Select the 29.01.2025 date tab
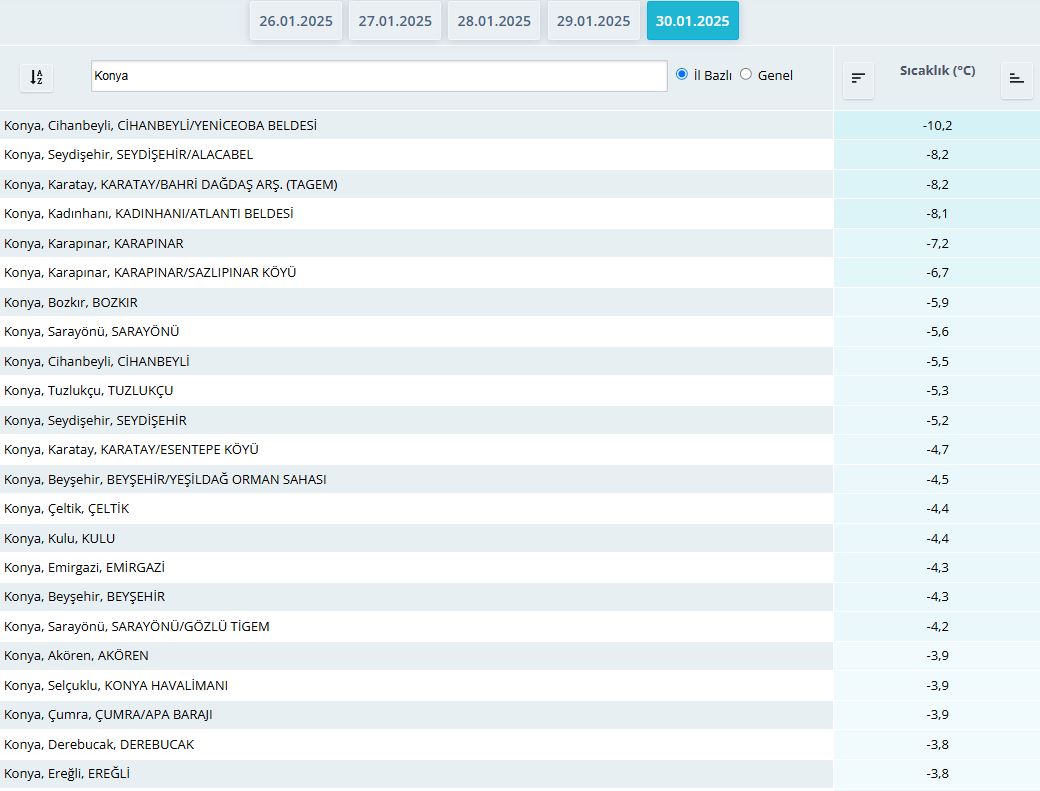 593,21
